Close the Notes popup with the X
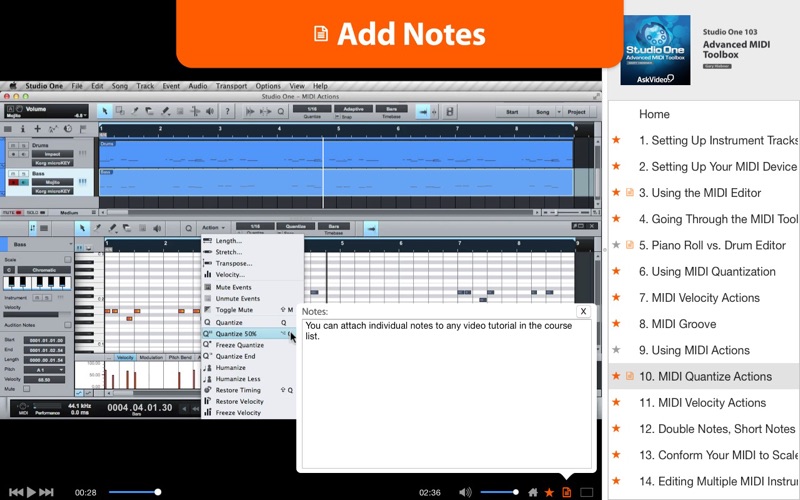The width and height of the screenshot is (800, 500). [x=583, y=311]
